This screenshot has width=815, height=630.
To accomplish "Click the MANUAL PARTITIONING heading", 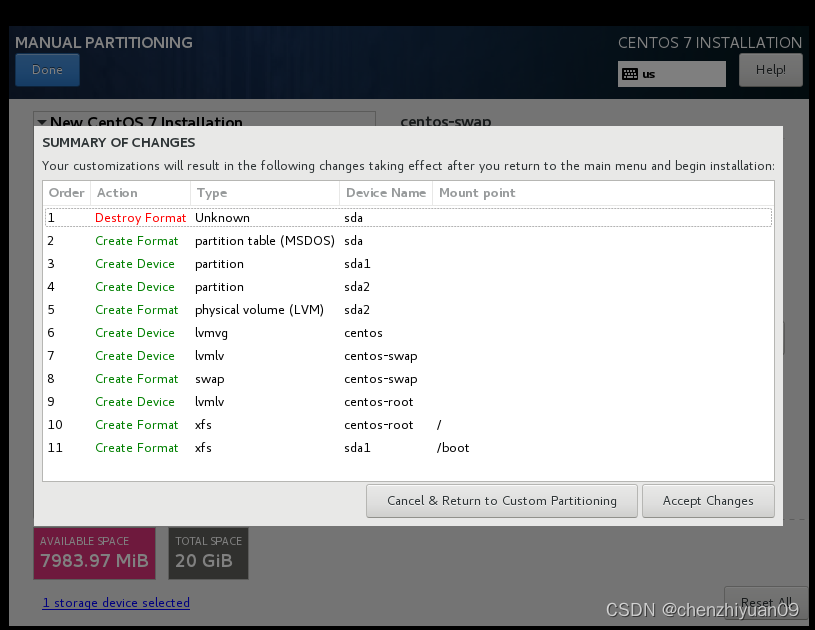I will [104, 43].
